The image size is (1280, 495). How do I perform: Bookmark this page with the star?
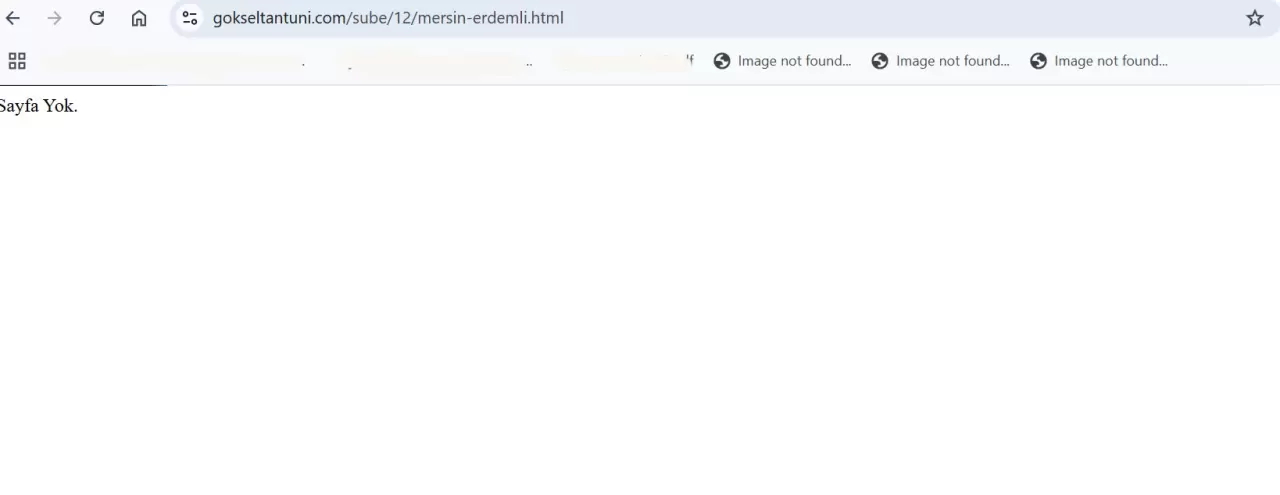(x=1255, y=18)
